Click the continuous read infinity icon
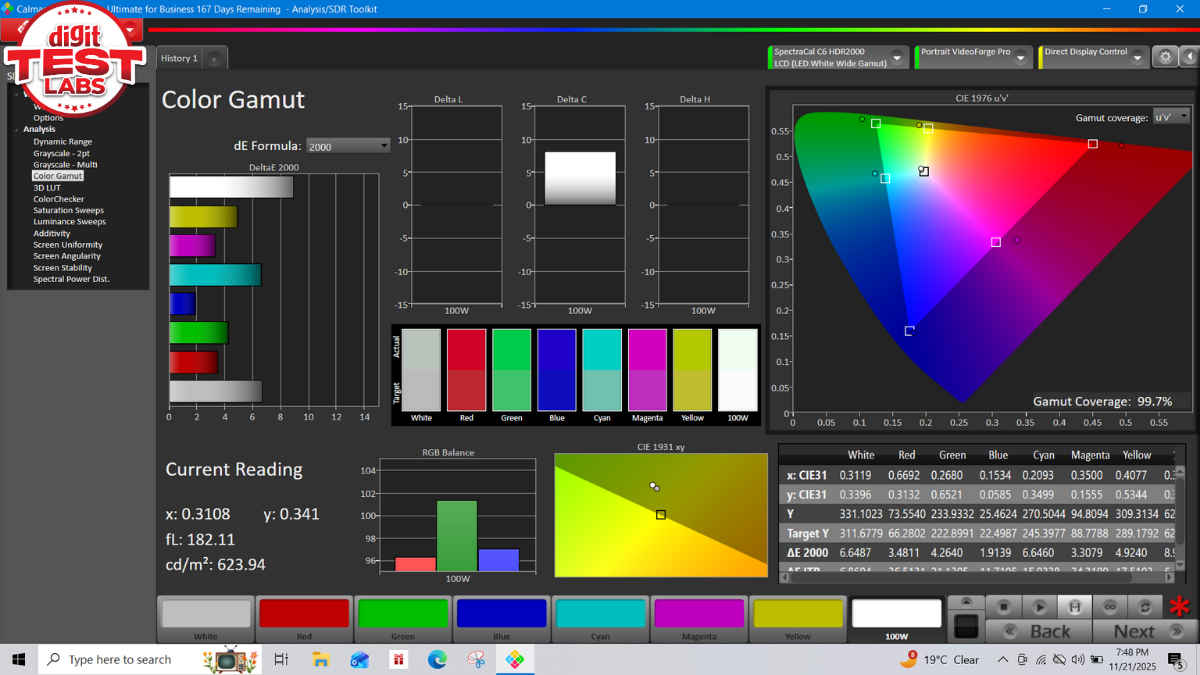 point(1109,607)
